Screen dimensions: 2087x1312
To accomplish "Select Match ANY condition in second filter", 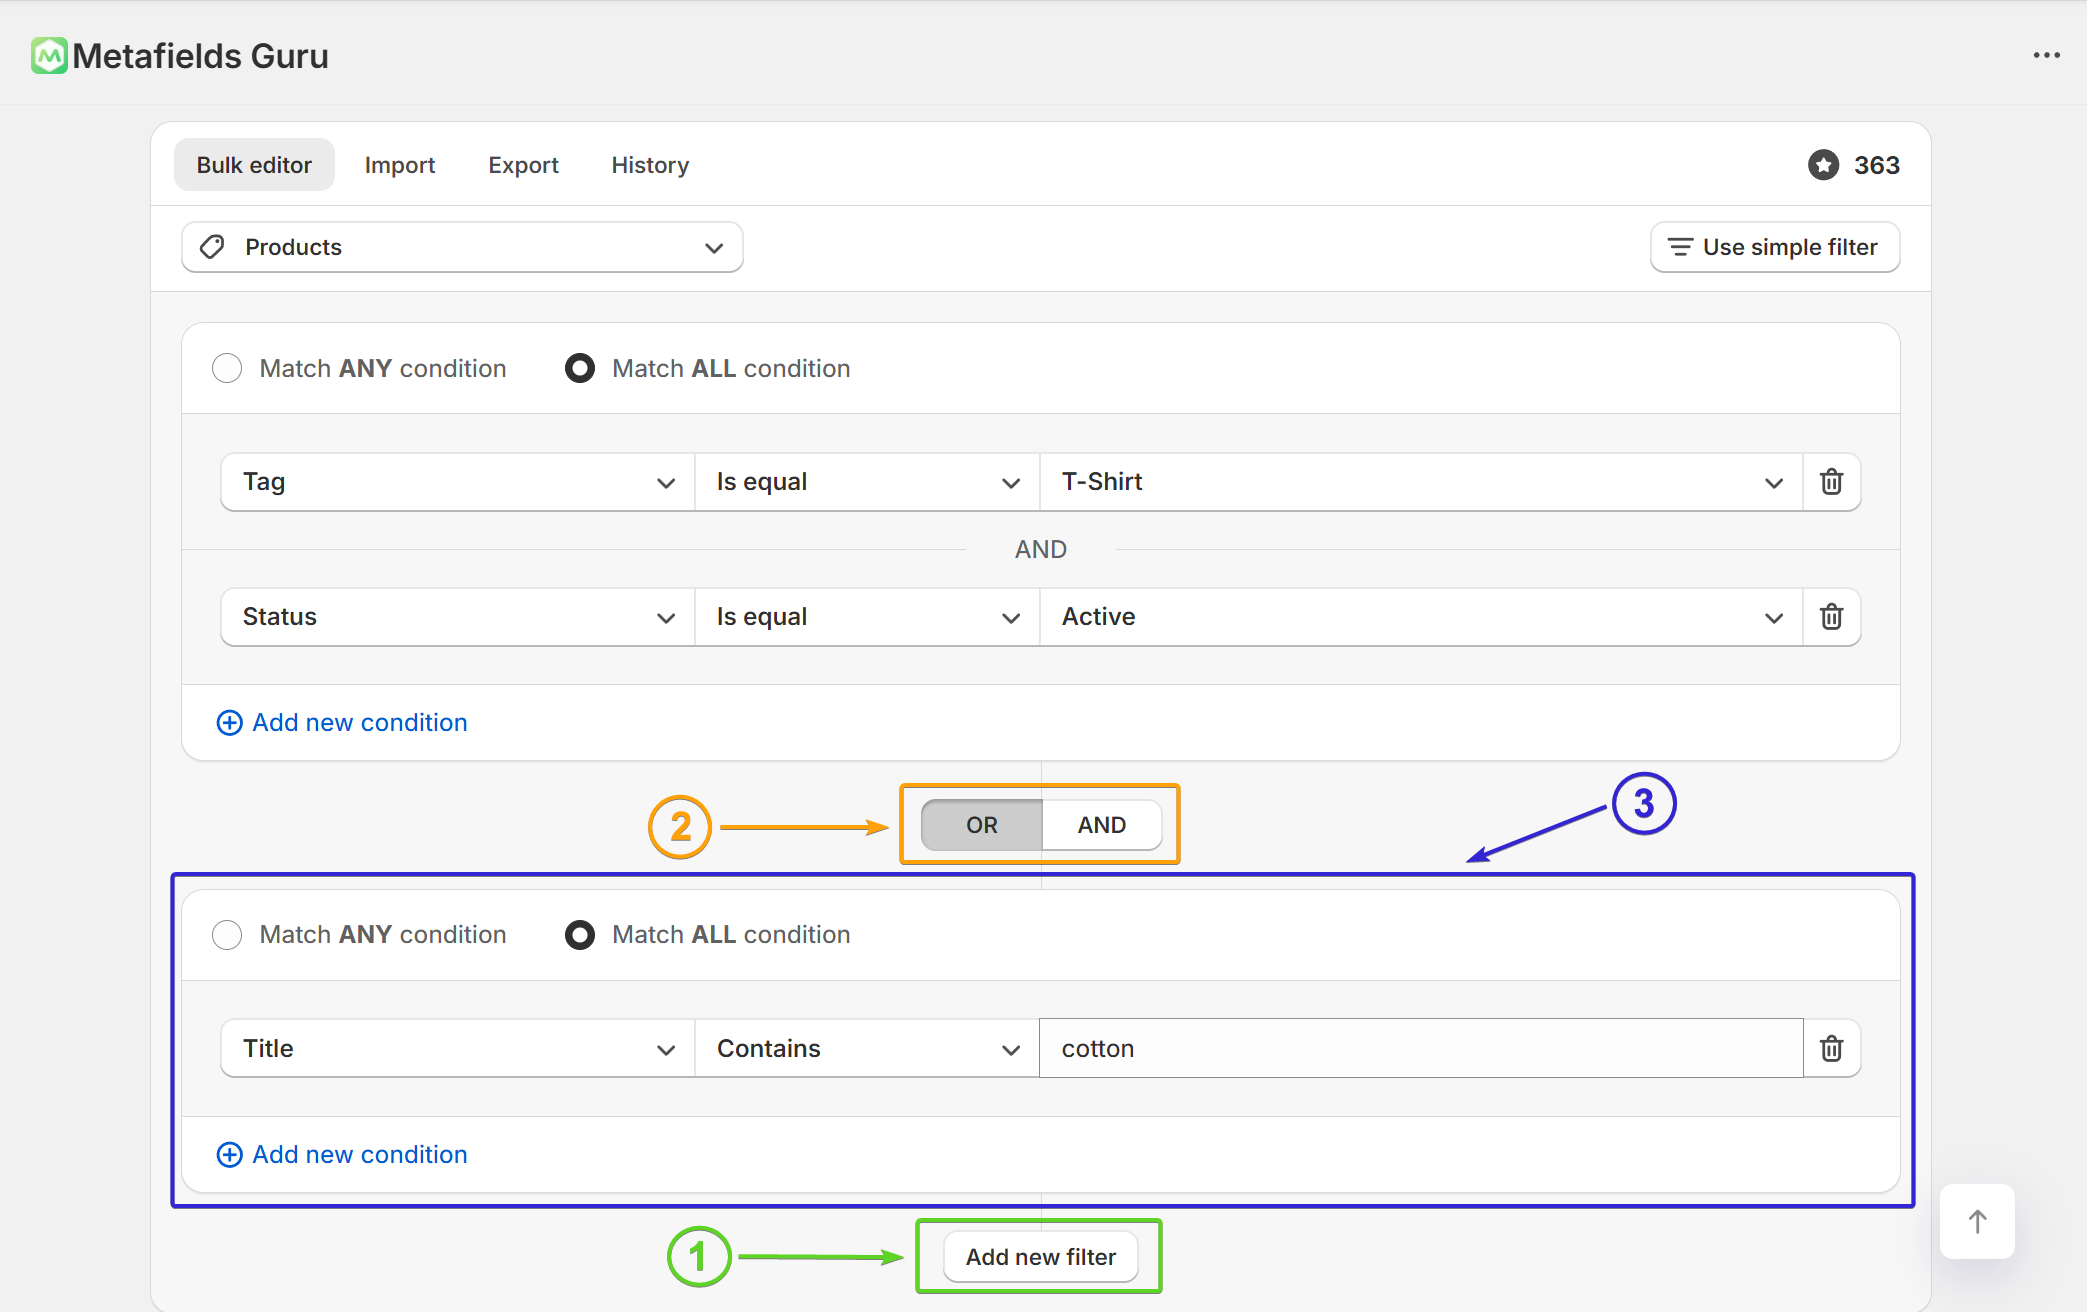I will [228, 934].
